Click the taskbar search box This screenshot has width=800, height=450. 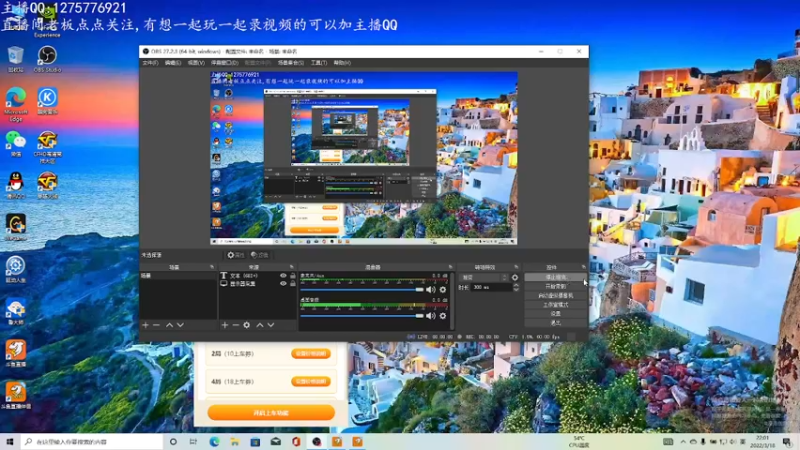(92, 442)
